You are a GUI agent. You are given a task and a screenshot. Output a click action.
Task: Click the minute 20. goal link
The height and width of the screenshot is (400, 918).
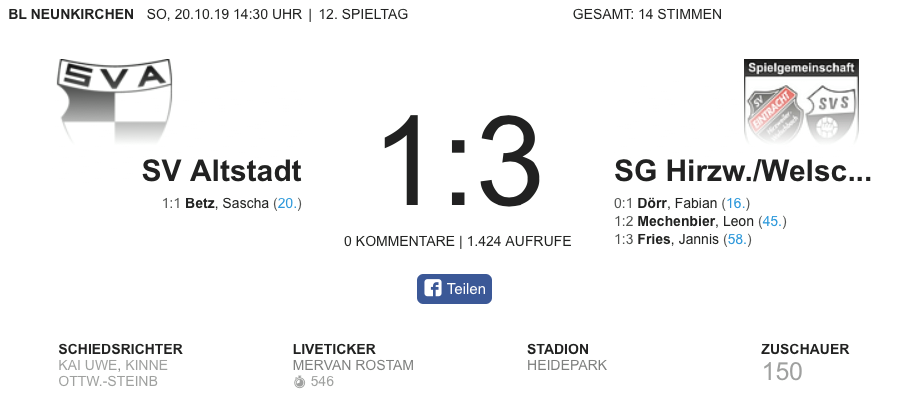[287, 203]
